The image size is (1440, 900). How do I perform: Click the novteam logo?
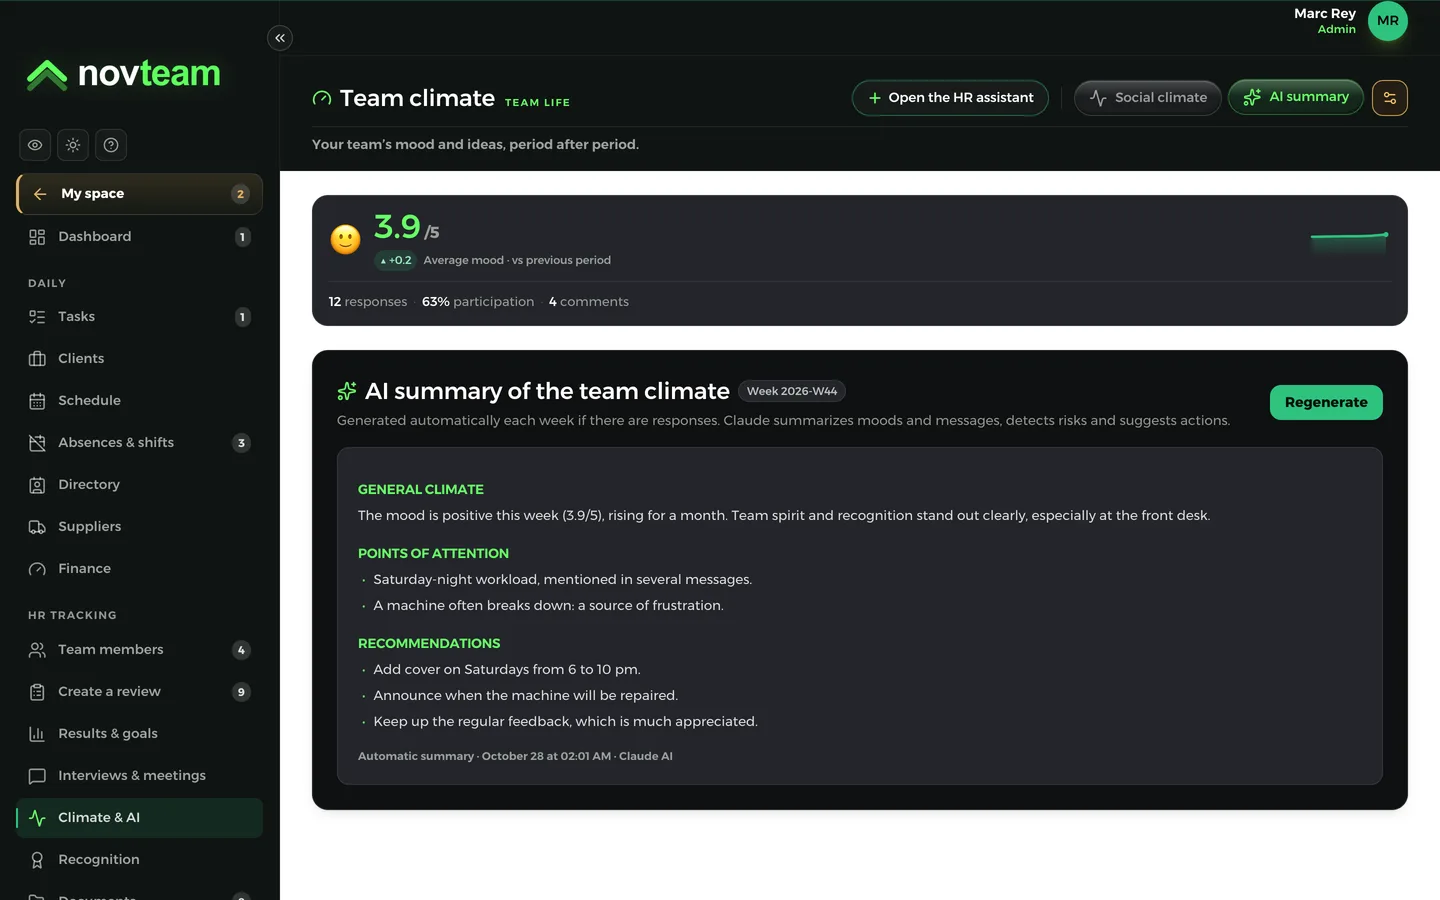tap(124, 74)
